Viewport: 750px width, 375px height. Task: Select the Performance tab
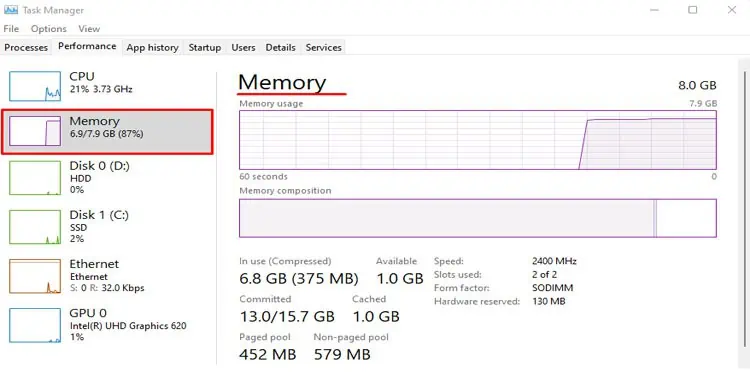[87, 46]
